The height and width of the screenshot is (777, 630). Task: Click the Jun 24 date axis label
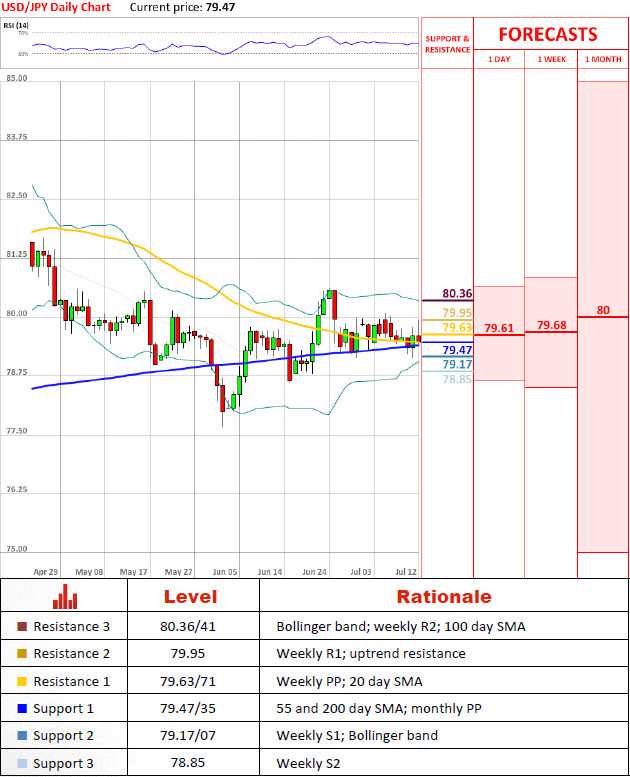(x=315, y=571)
